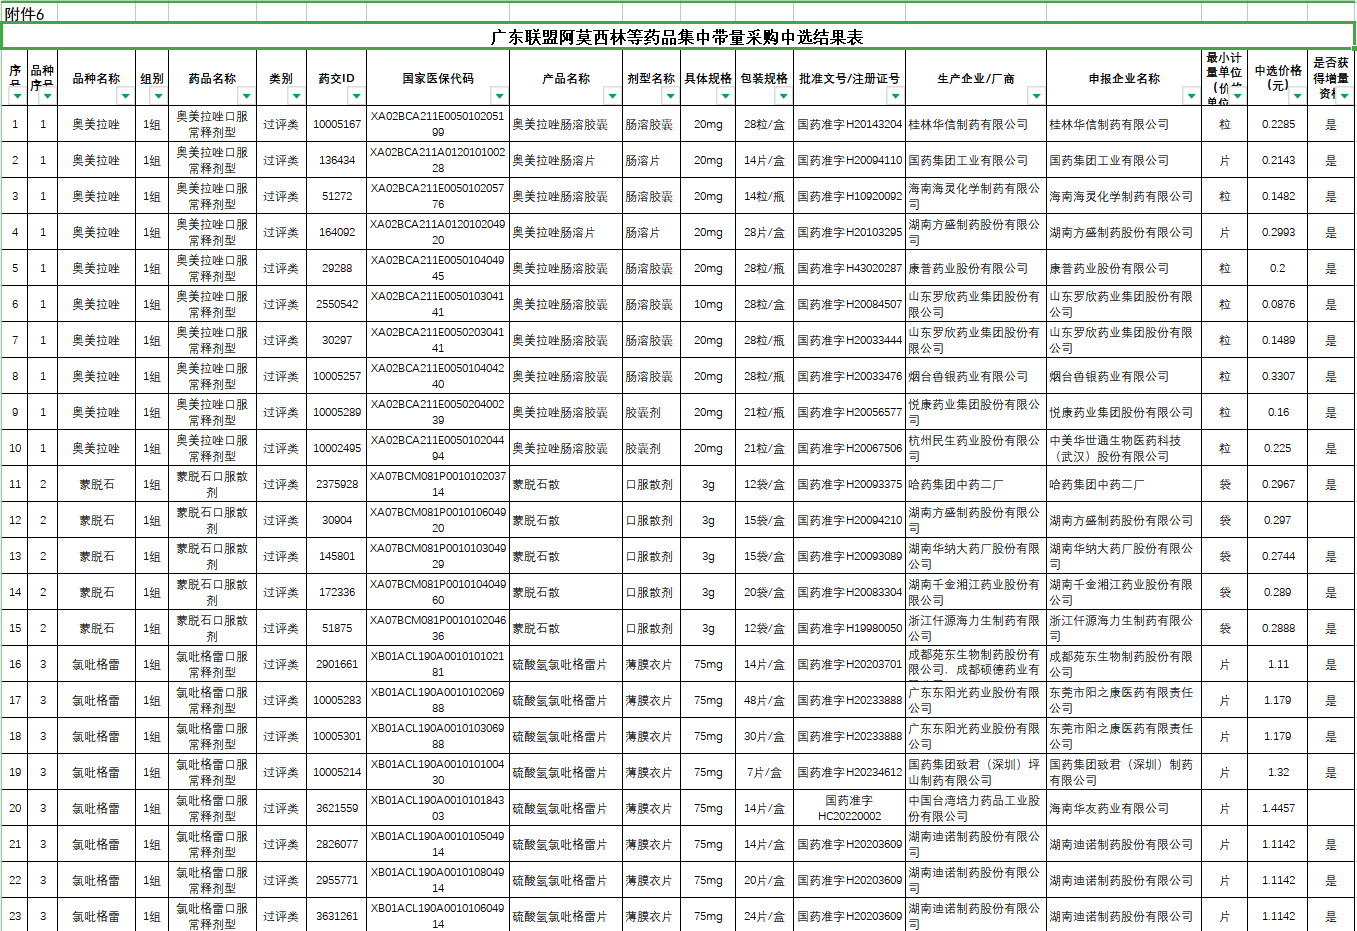This screenshot has height=931, width=1357.
Task: Click the 药交ID cell 2375928
Action: tap(337, 484)
